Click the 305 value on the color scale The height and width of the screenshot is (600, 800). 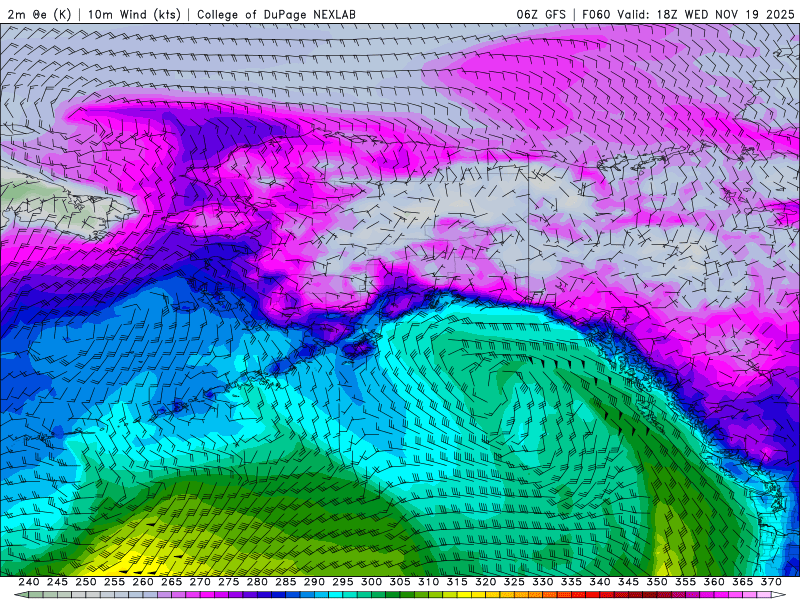(x=400, y=582)
